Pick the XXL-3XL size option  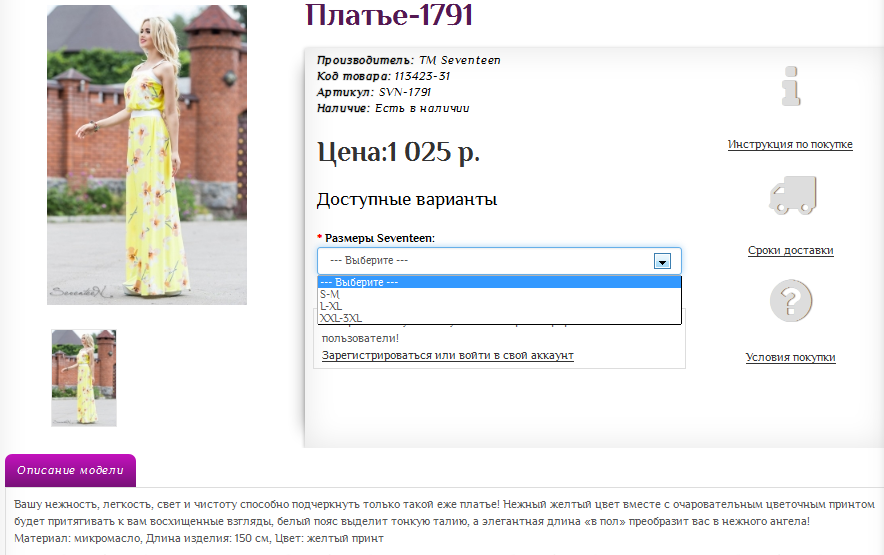(499, 318)
